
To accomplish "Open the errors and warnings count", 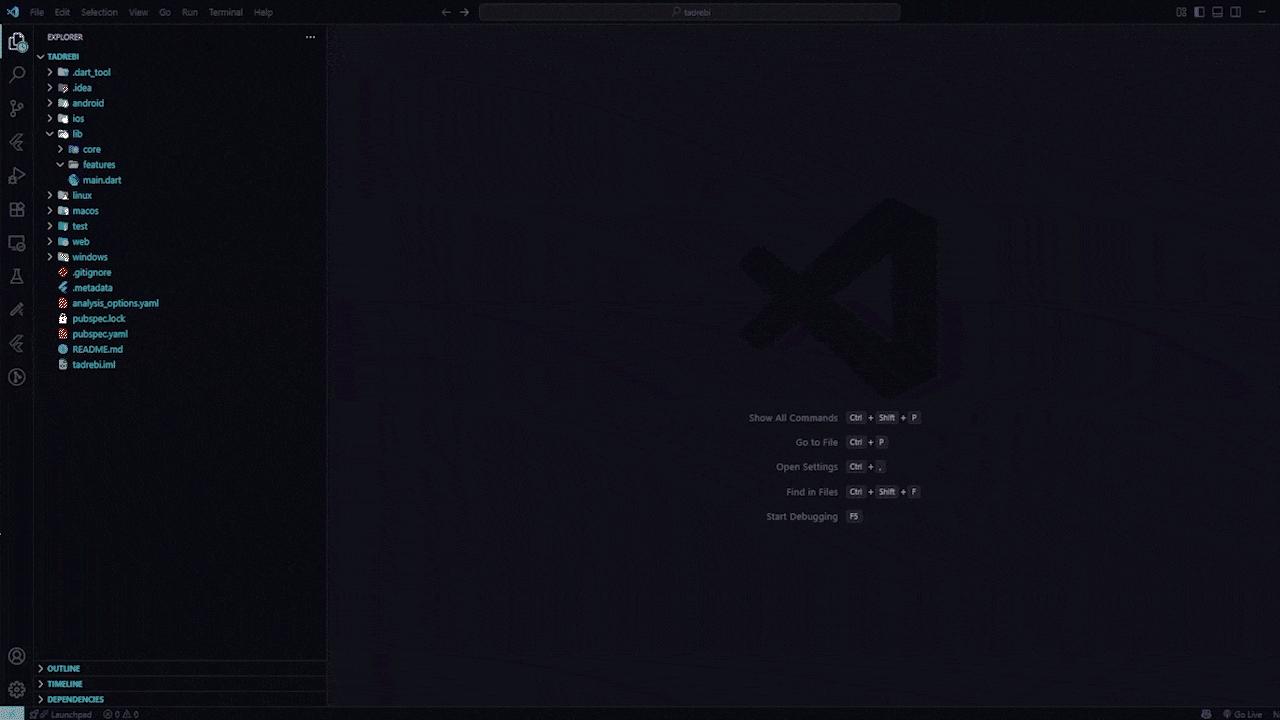I will click(121, 714).
